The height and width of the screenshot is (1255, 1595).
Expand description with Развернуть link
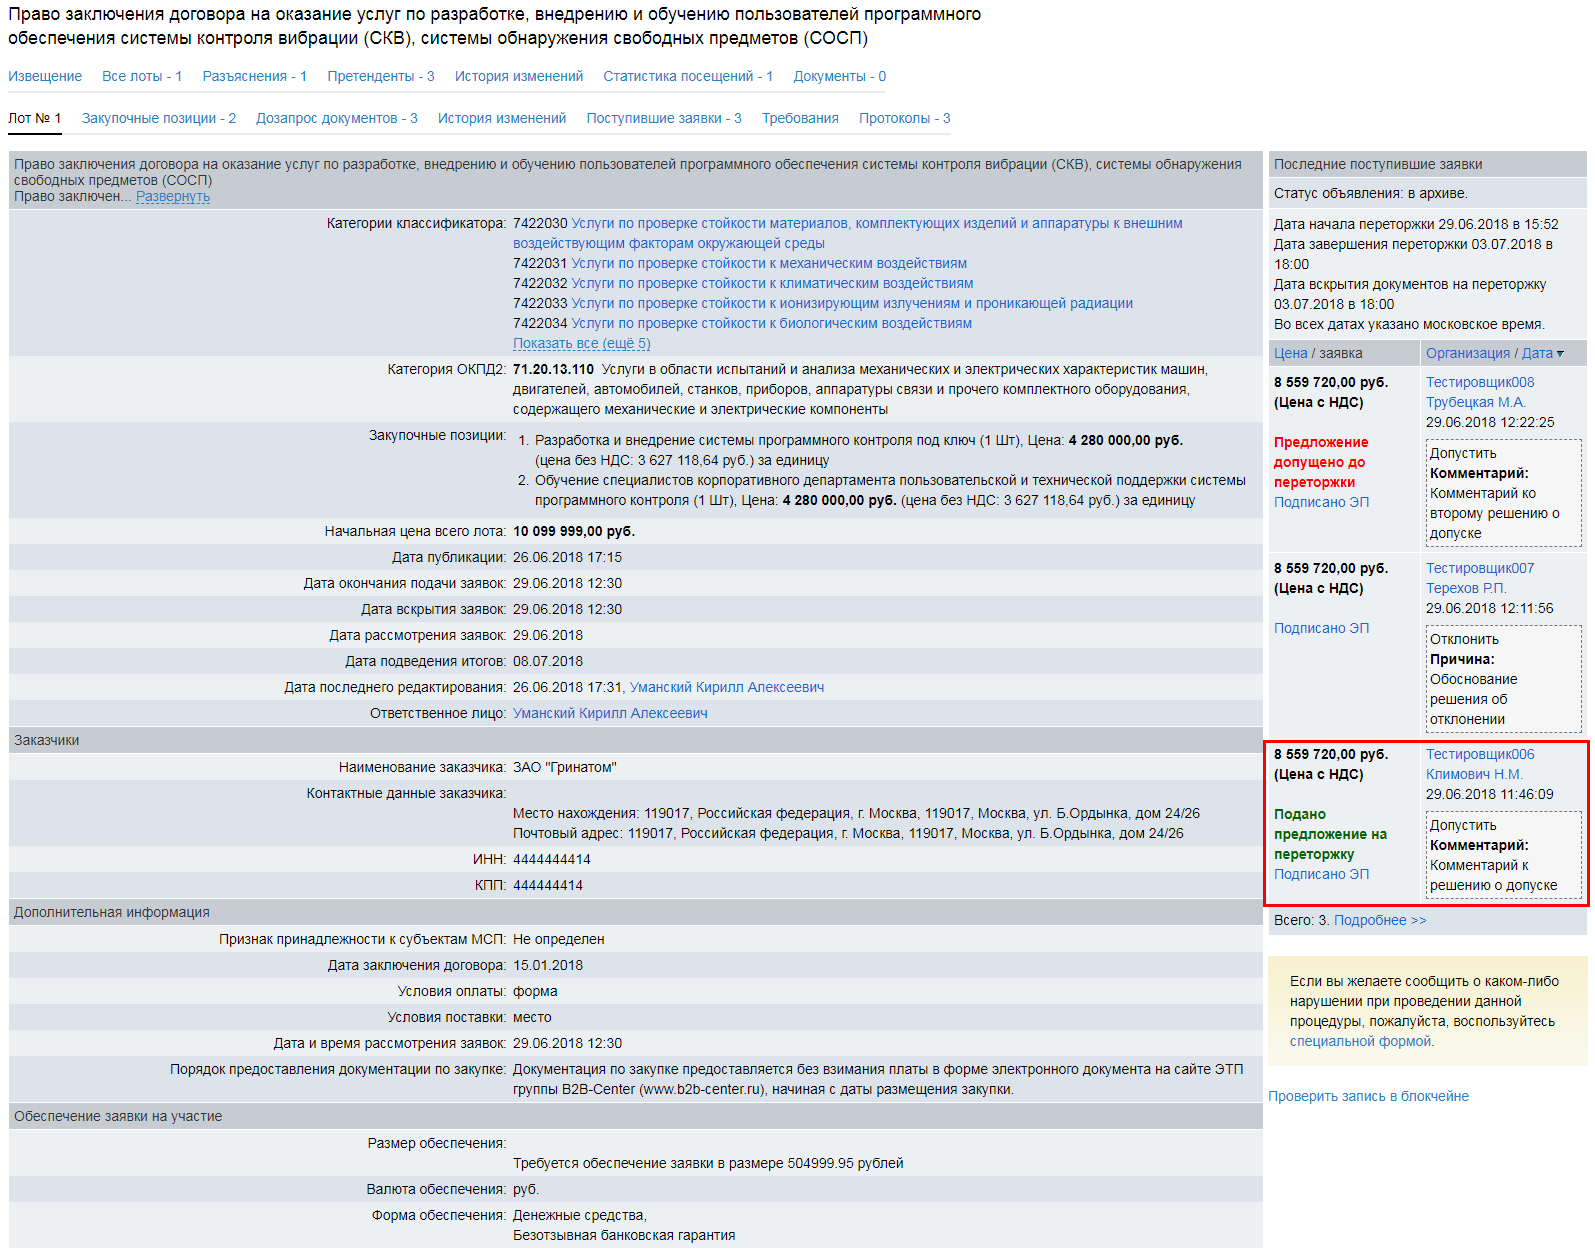coord(172,197)
